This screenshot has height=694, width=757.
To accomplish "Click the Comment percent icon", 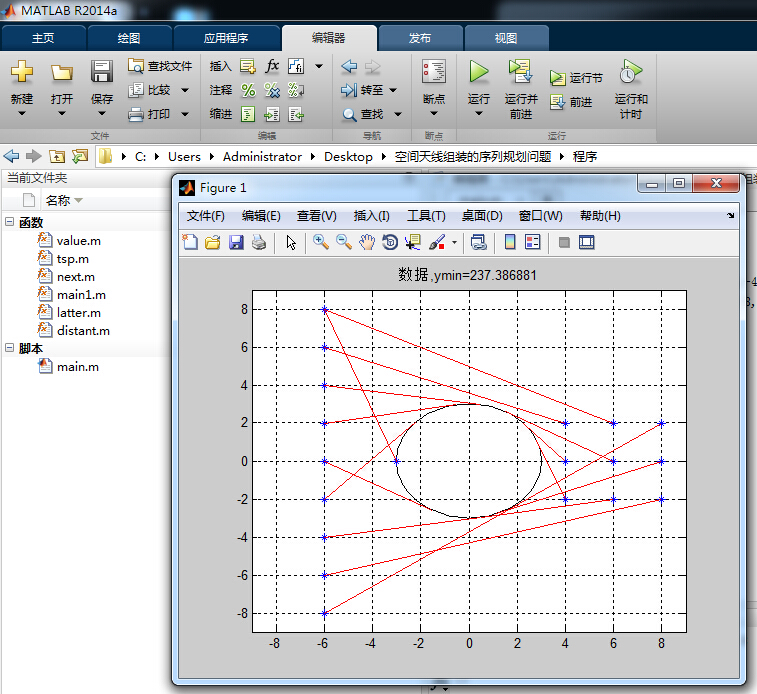I will click(x=248, y=90).
